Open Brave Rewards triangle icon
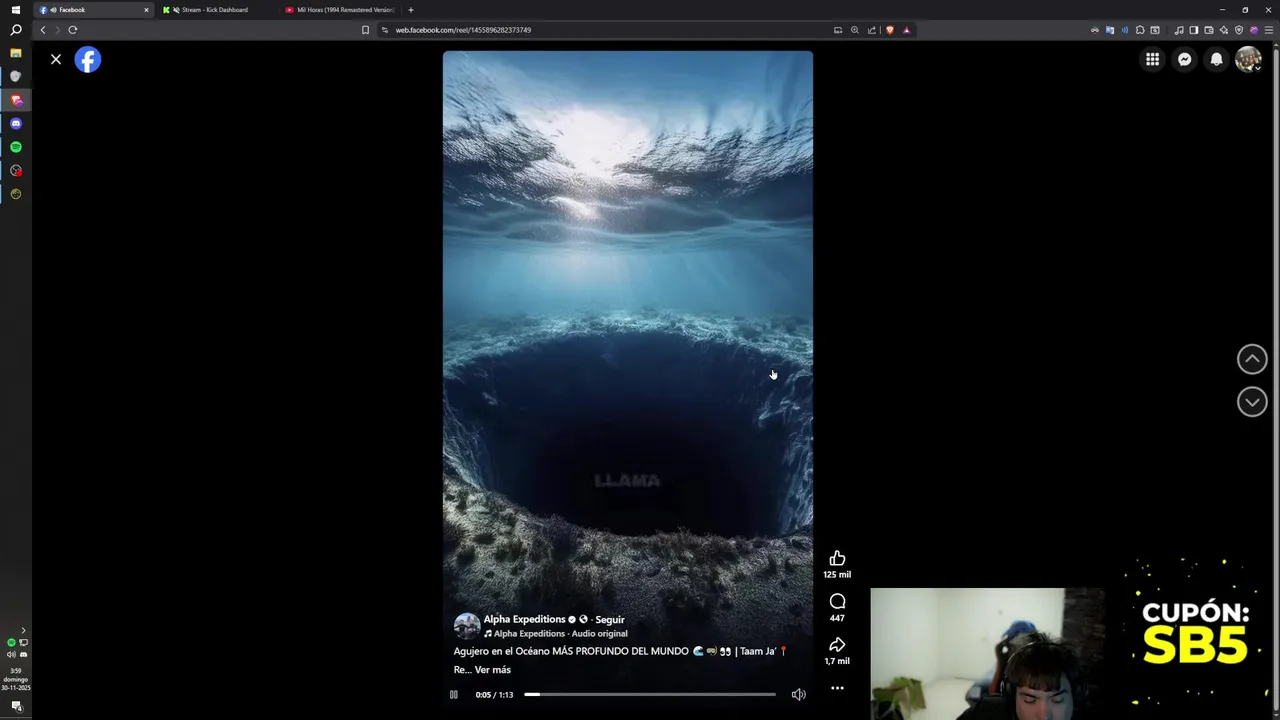 907,30
